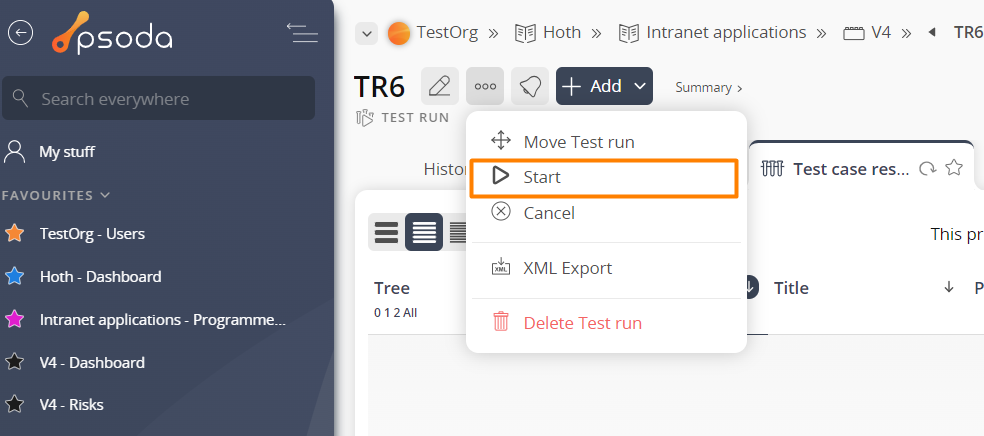Open the Add button dropdown arrow

(639, 86)
